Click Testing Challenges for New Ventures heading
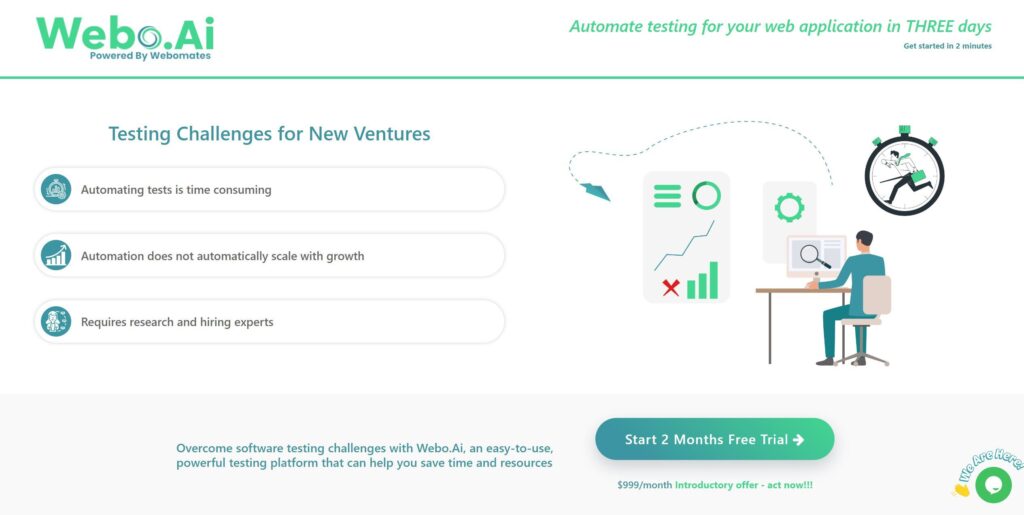 269,133
